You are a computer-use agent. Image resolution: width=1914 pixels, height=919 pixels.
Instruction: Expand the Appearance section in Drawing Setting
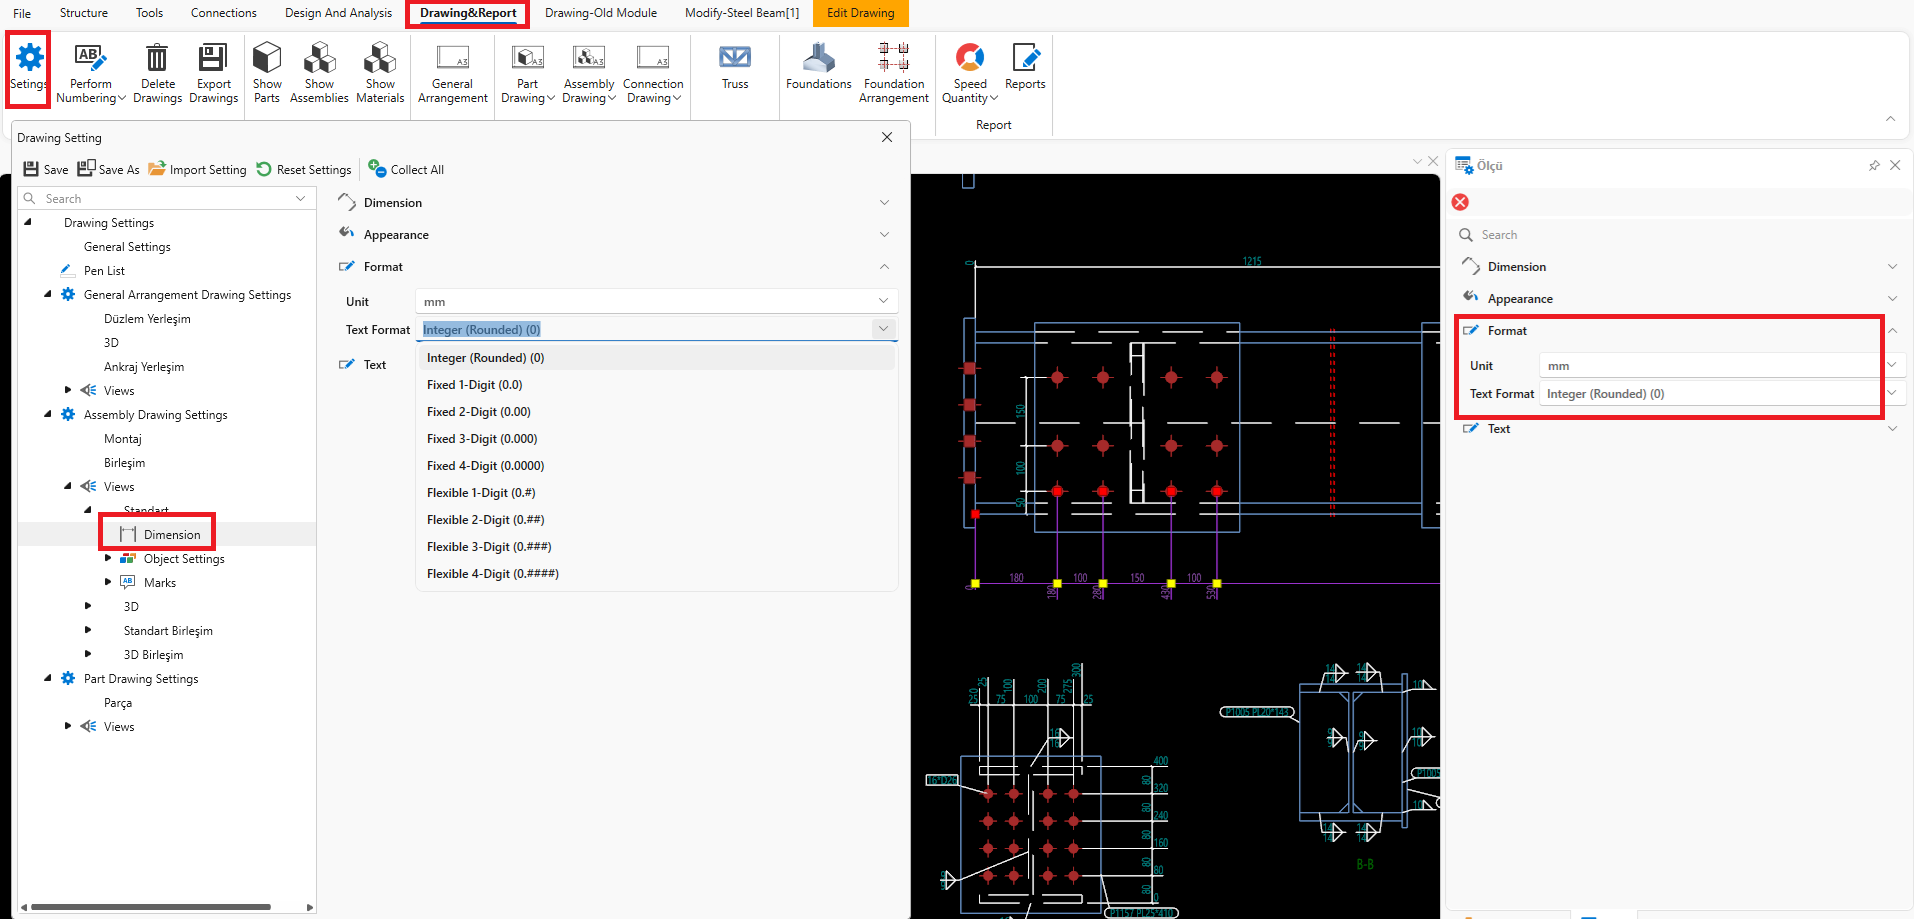pyautogui.click(x=884, y=235)
